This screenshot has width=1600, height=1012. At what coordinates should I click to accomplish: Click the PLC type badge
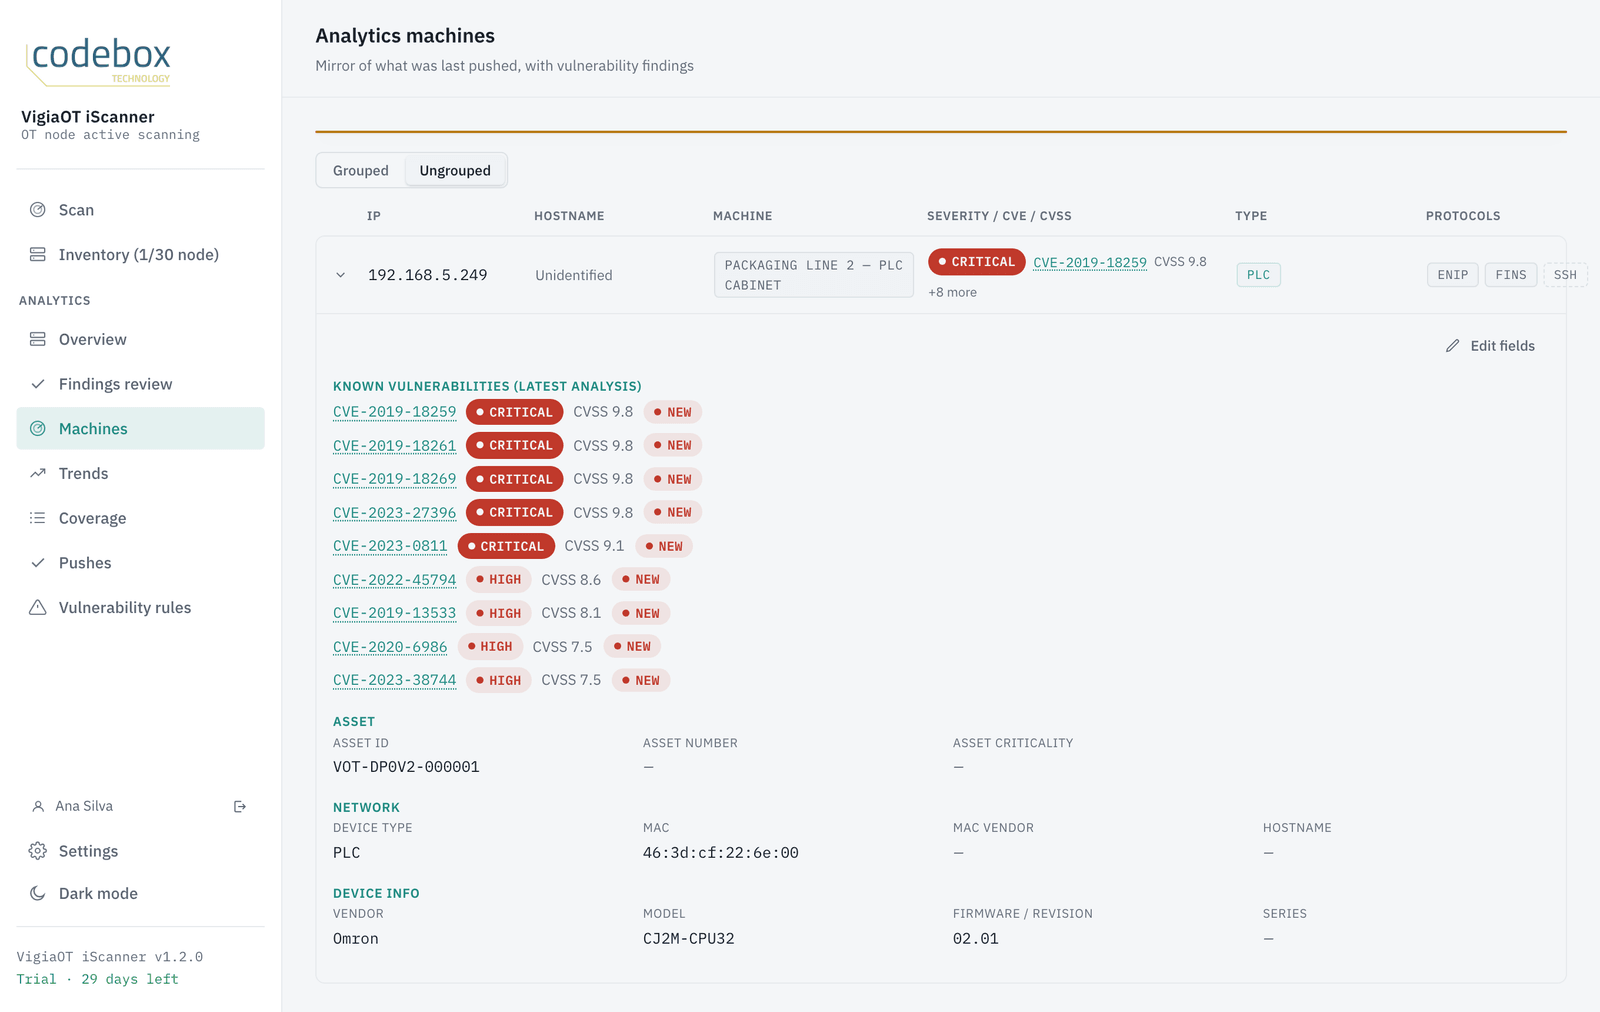pyautogui.click(x=1259, y=275)
